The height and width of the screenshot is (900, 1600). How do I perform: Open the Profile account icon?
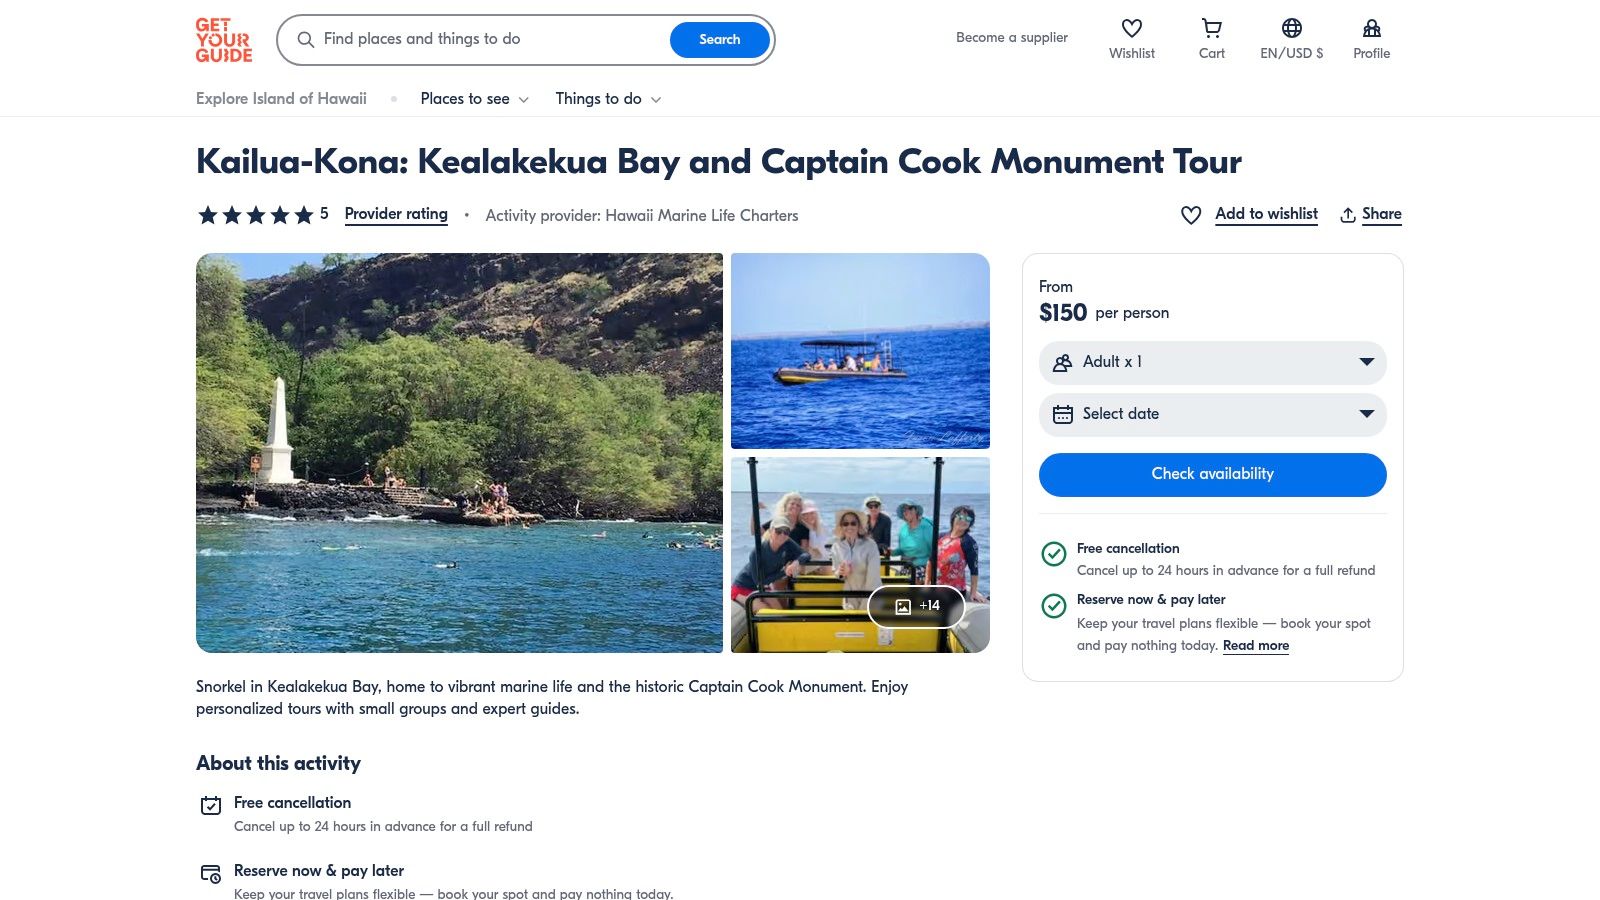(1371, 28)
